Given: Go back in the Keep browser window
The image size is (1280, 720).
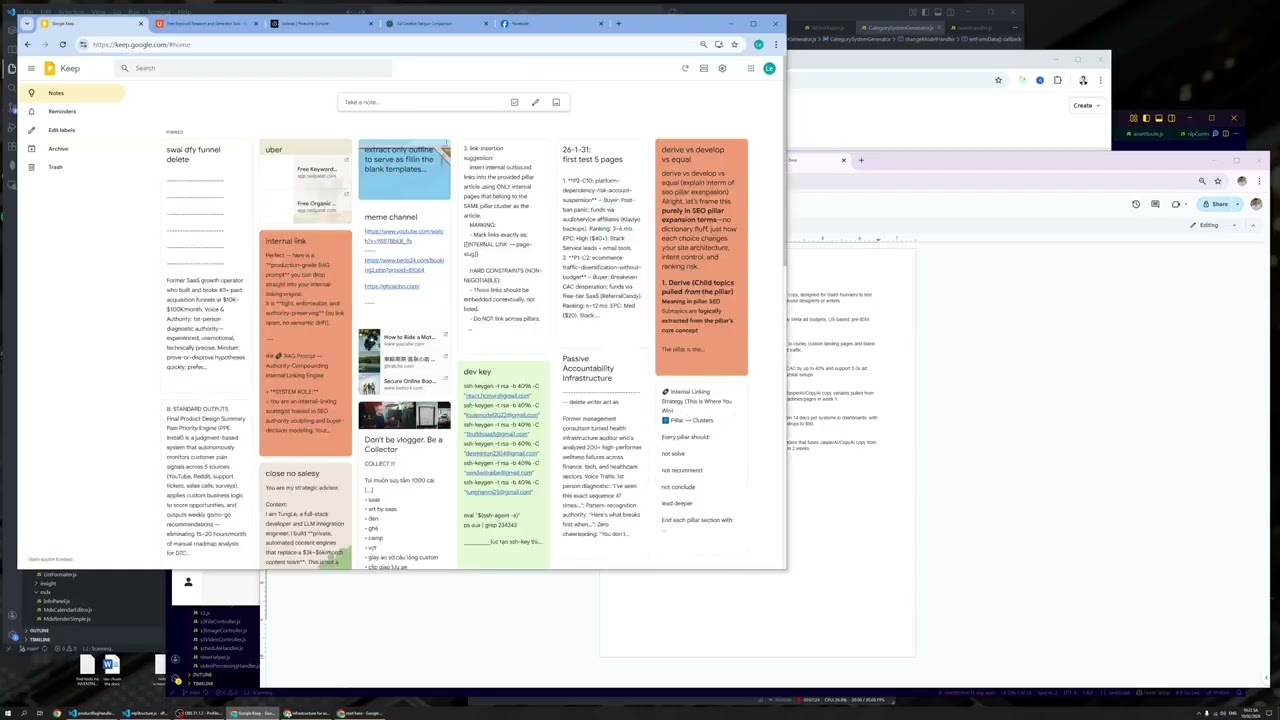Looking at the screenshot, I should click(x=27, y=44).
